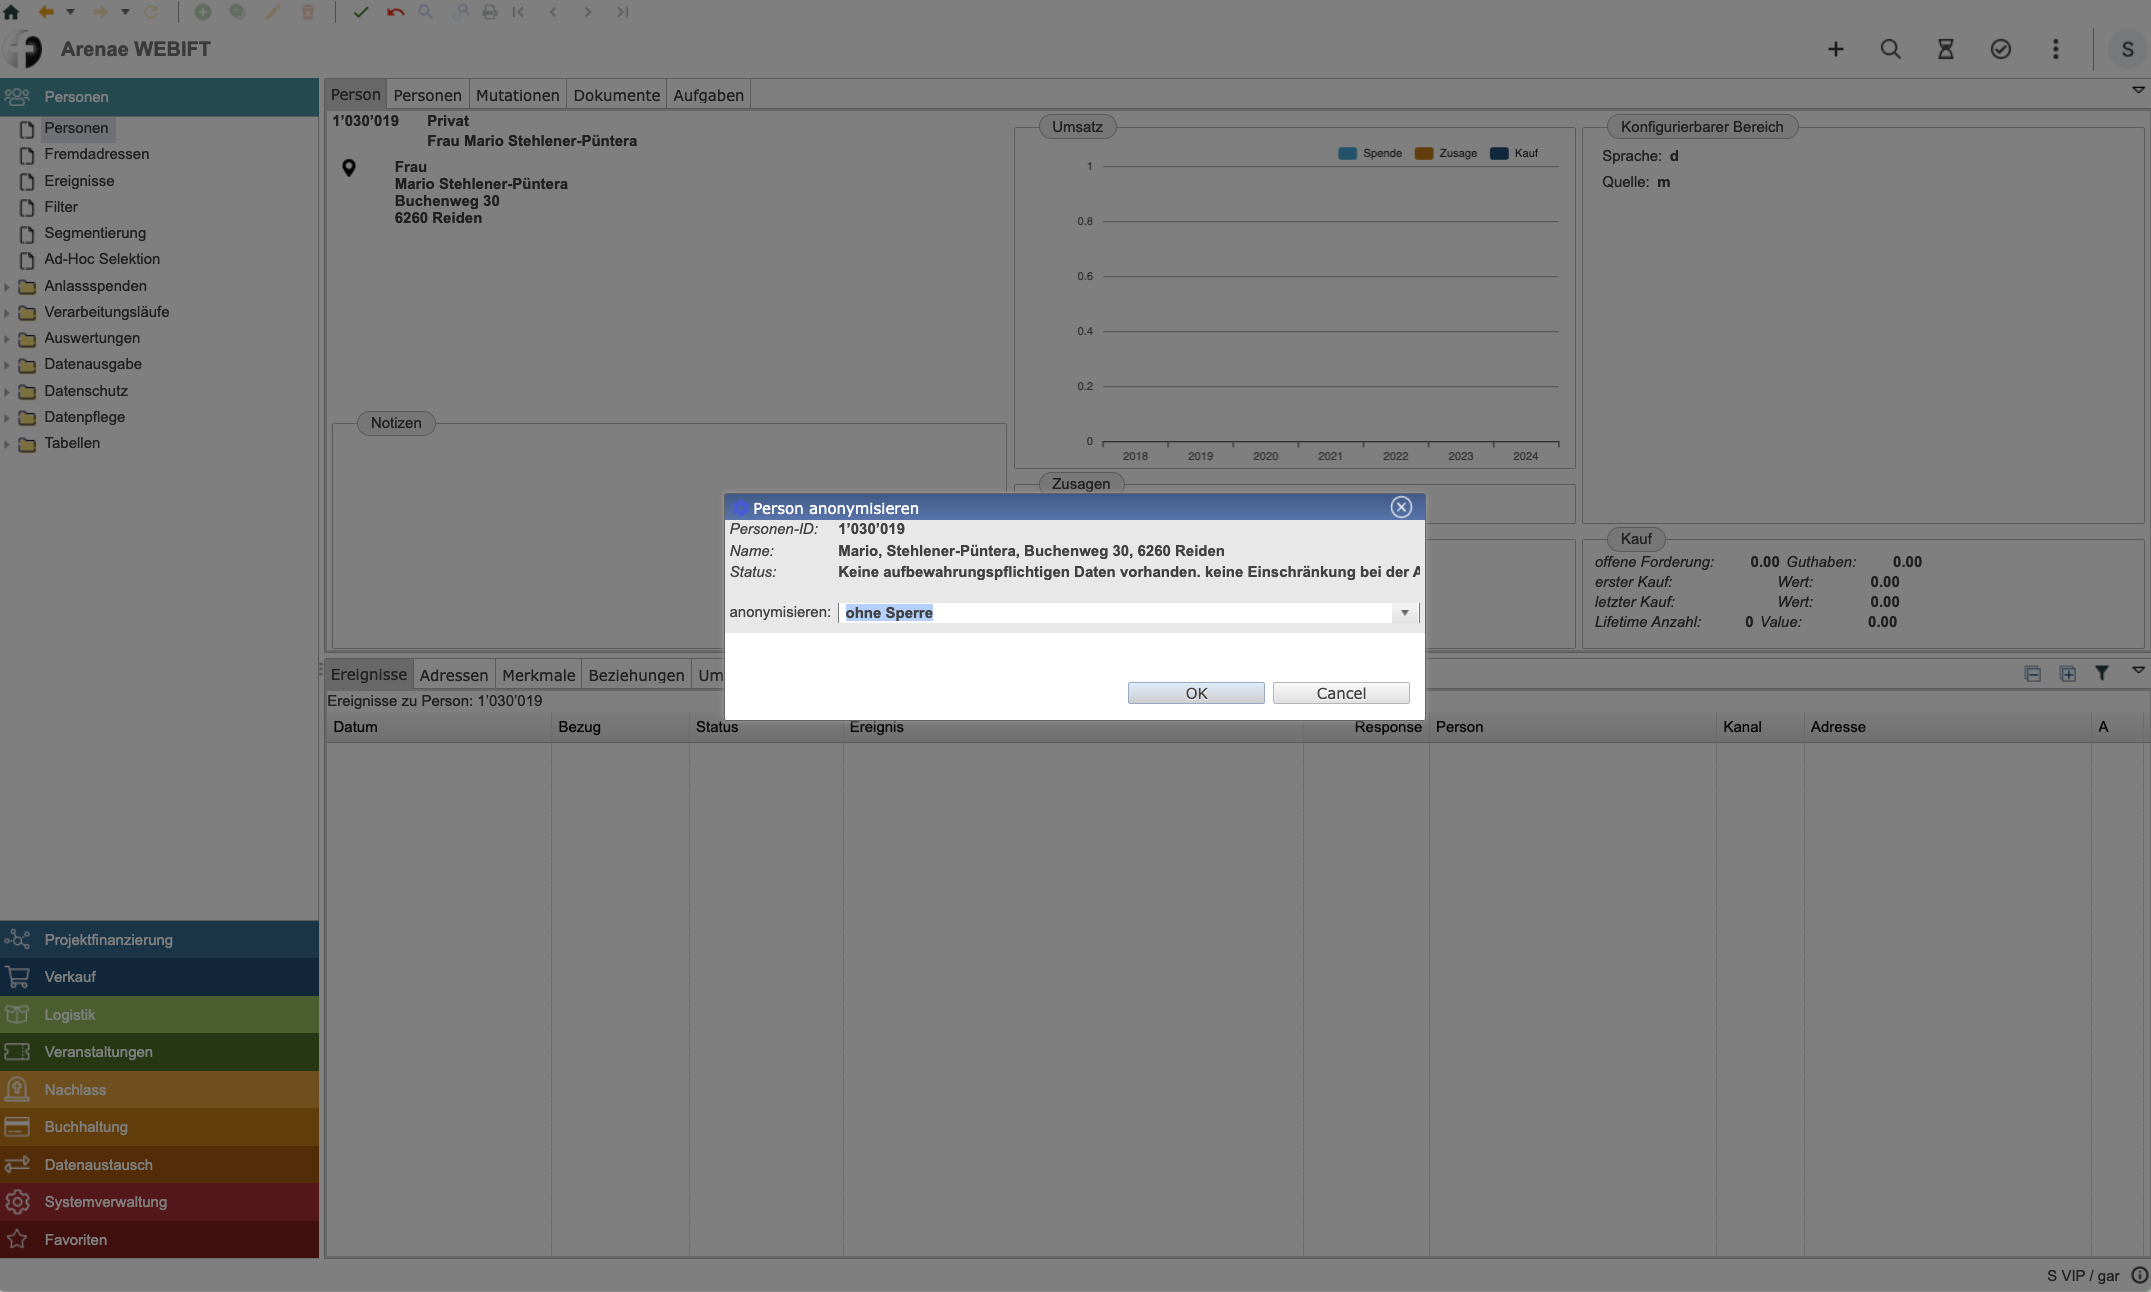Click the circled checkmark tasks icon

pos(2000,49)
